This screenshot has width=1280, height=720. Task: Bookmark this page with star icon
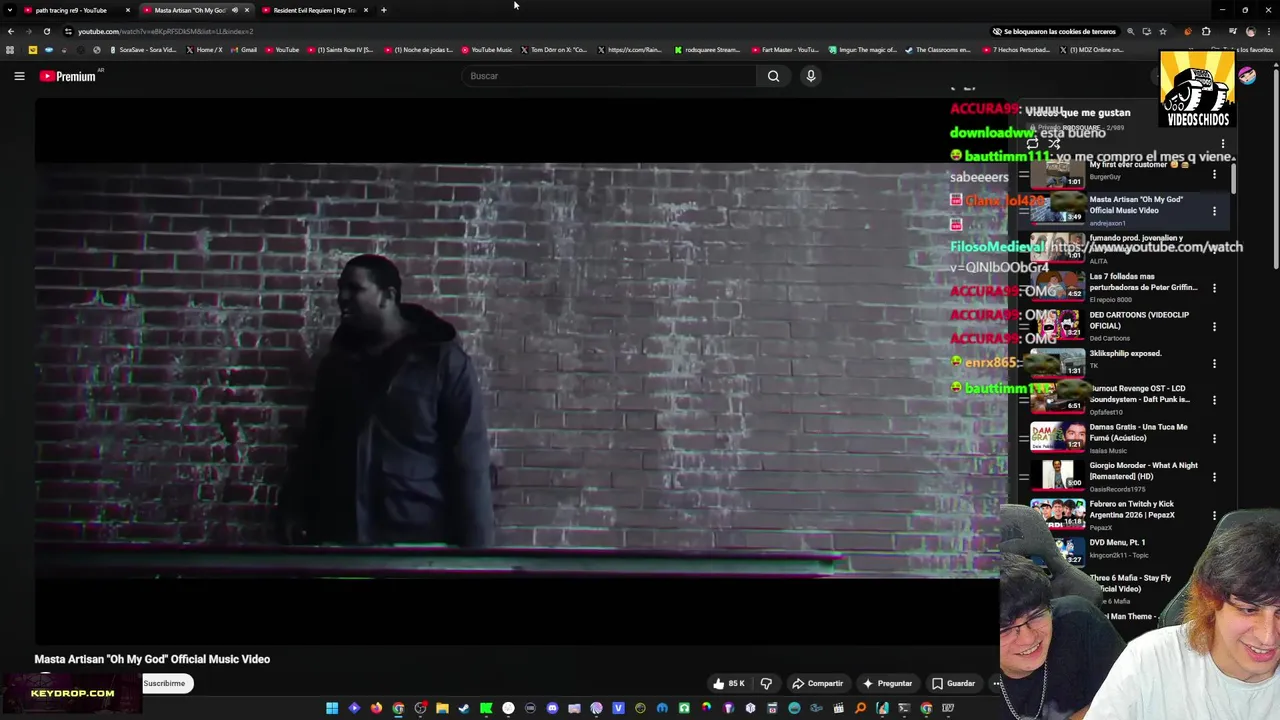[1162, 31]
